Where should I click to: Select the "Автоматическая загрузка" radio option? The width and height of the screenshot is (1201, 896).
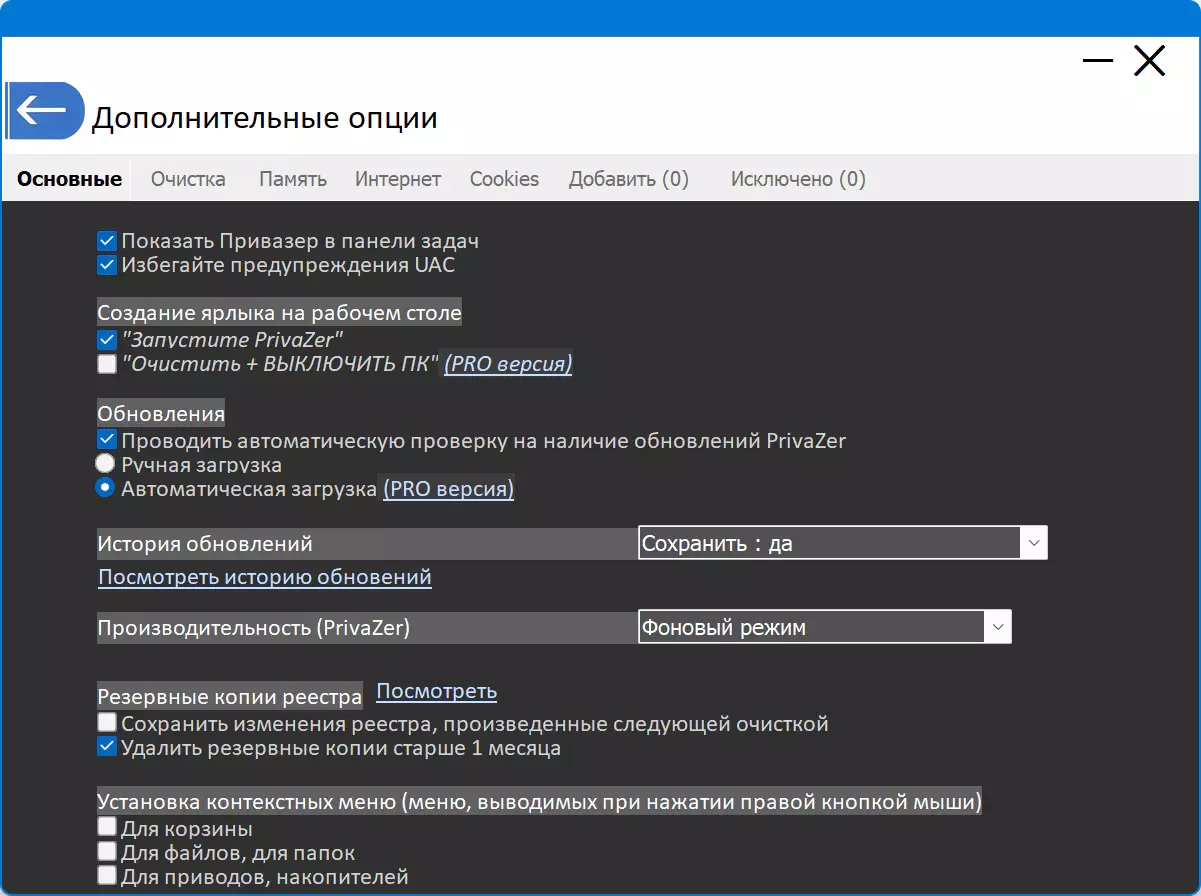[105, 488]
